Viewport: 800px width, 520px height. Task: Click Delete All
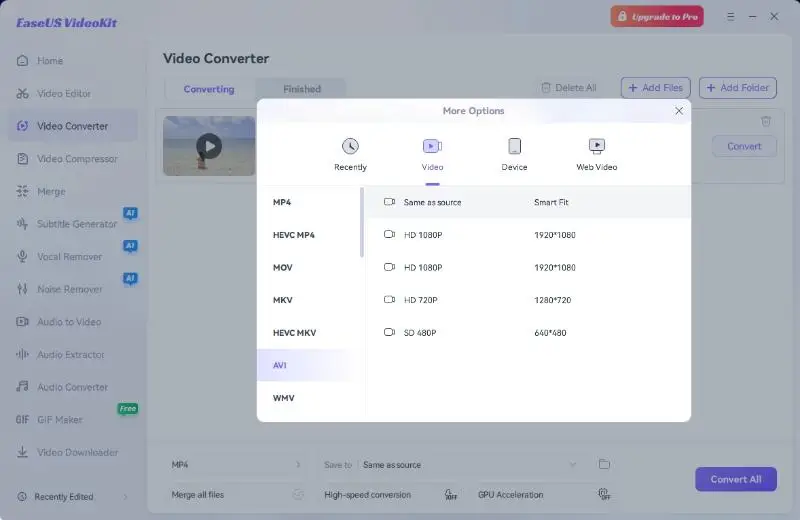pos(568,88)
